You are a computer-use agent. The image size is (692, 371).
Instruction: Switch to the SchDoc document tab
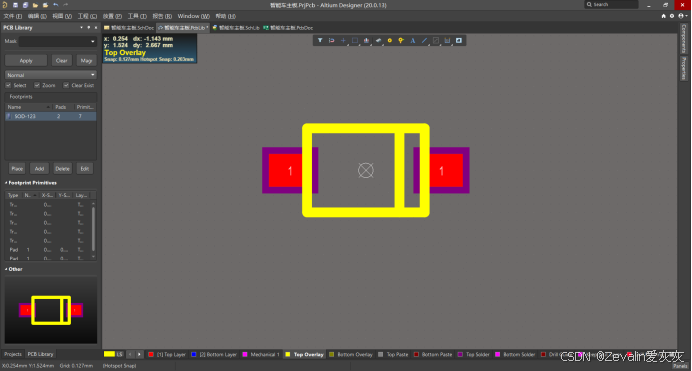click(x=129, y=28)
